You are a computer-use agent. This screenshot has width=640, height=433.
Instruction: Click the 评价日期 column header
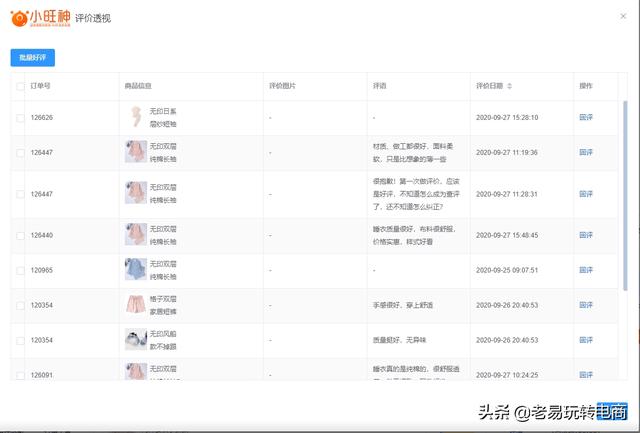[x=489, y=86]
